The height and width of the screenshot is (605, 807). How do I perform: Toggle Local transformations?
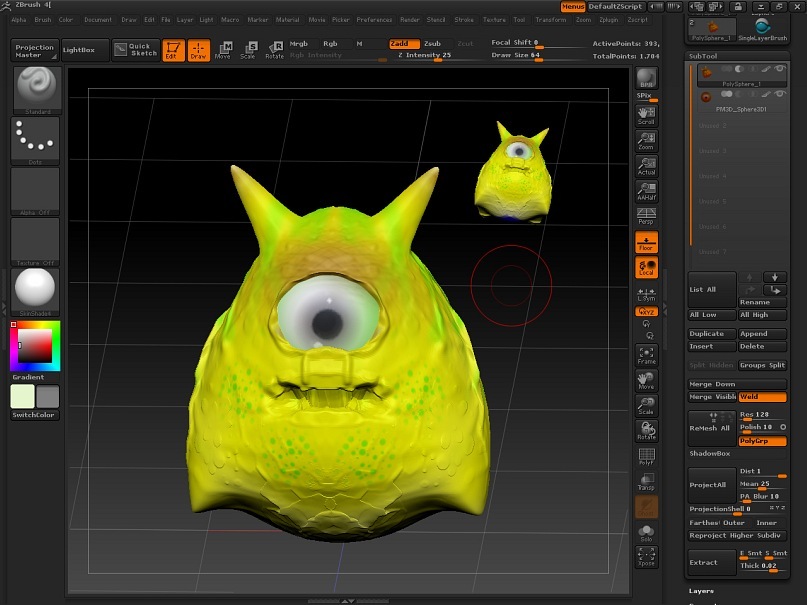coord(646,268)
